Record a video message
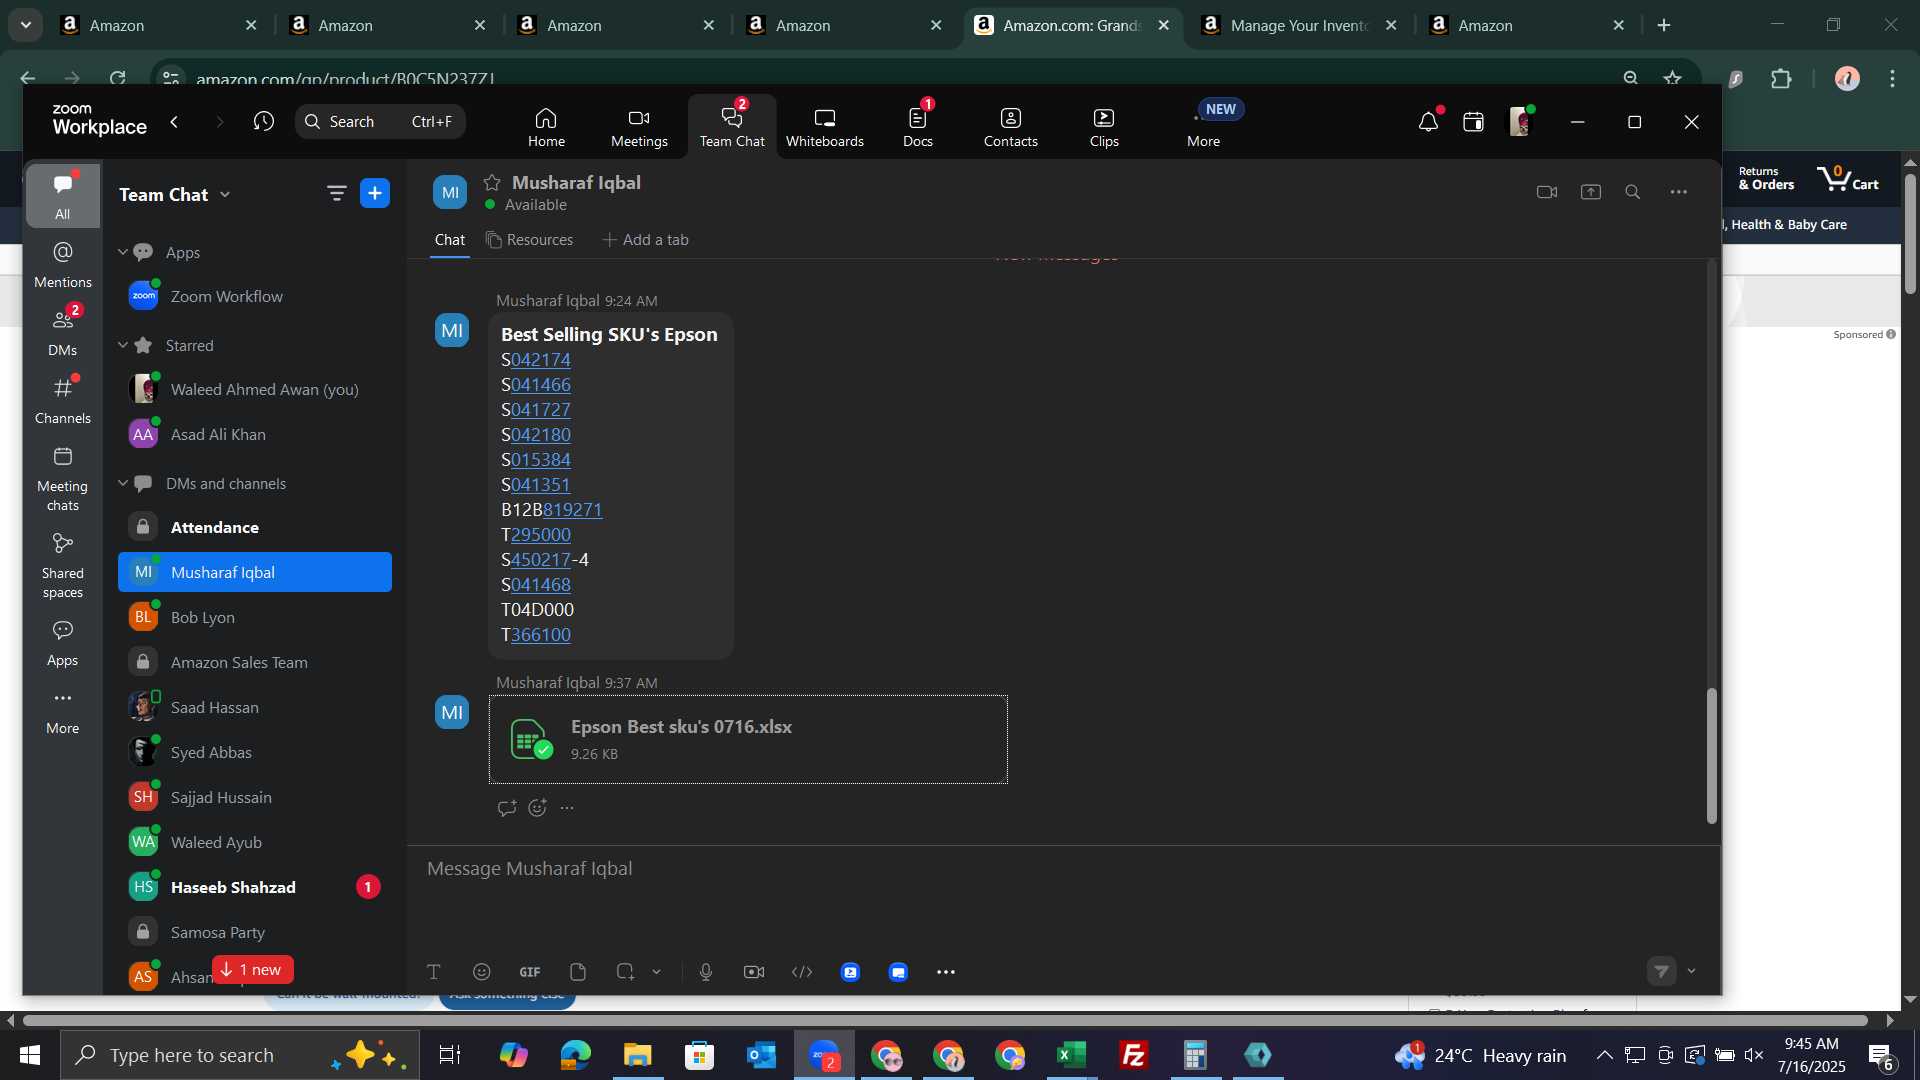The height and width of the screenshot is (1080, 1920). [754, 972]
